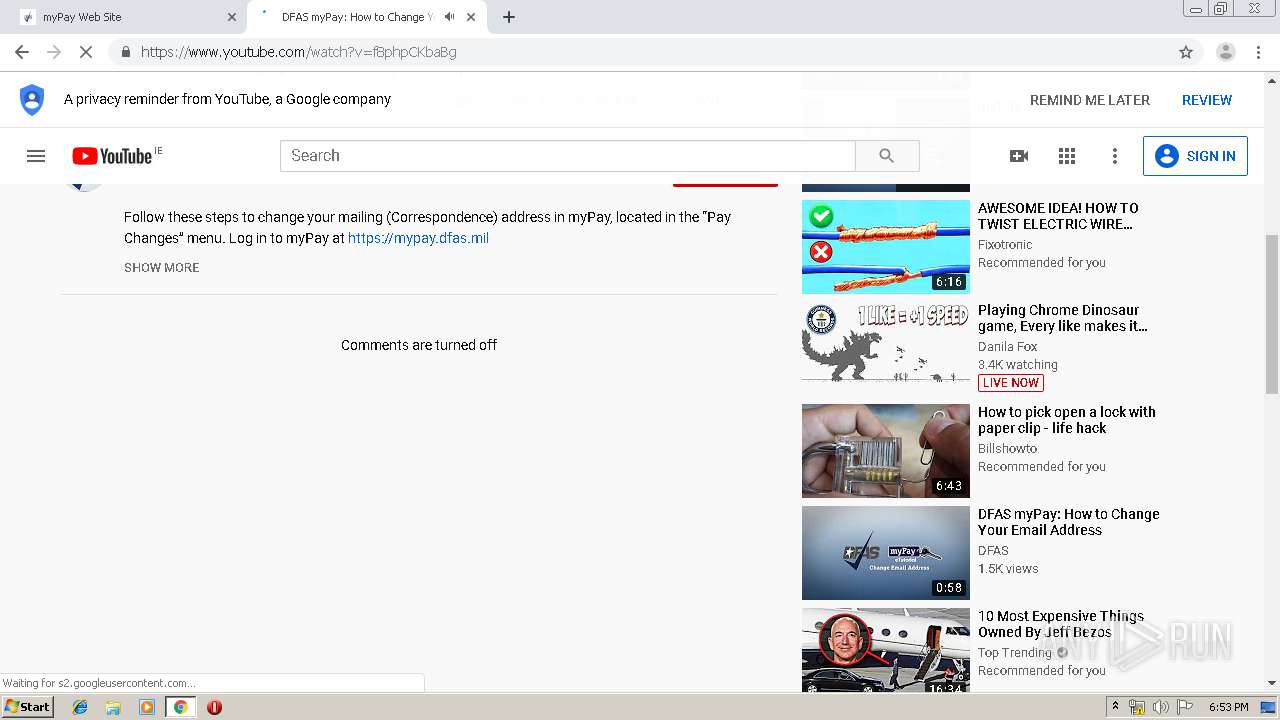Screen dimensions: 1280x720
Task: Stop loading the page
Action: 86,52
